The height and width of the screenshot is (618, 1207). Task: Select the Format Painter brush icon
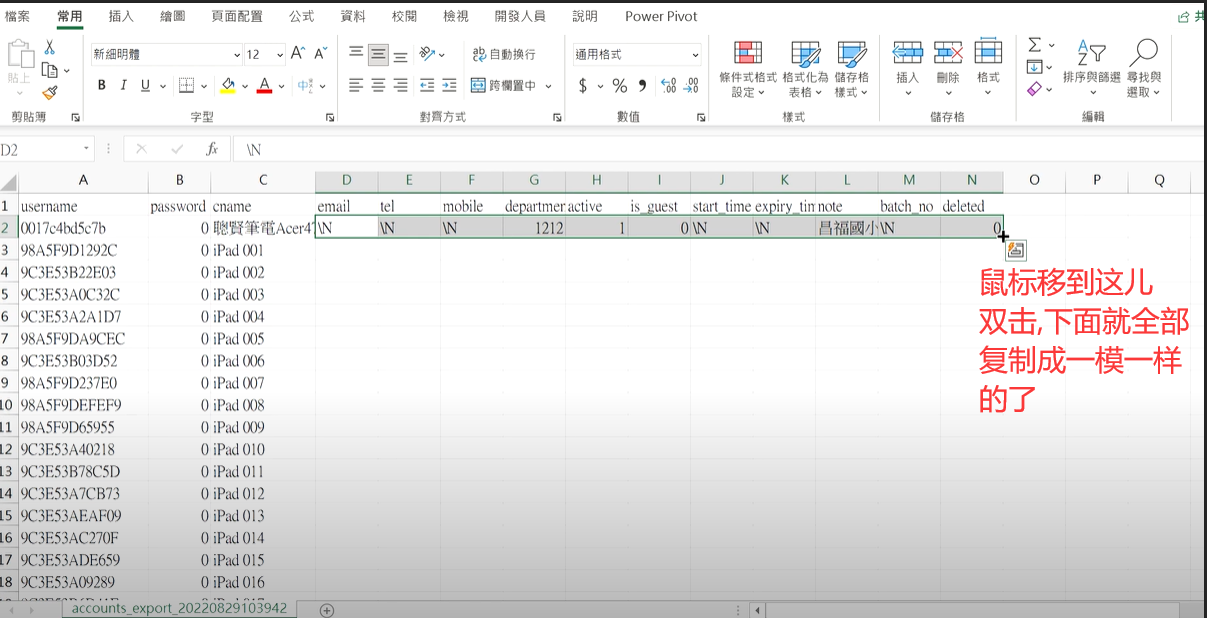[49, 92]
